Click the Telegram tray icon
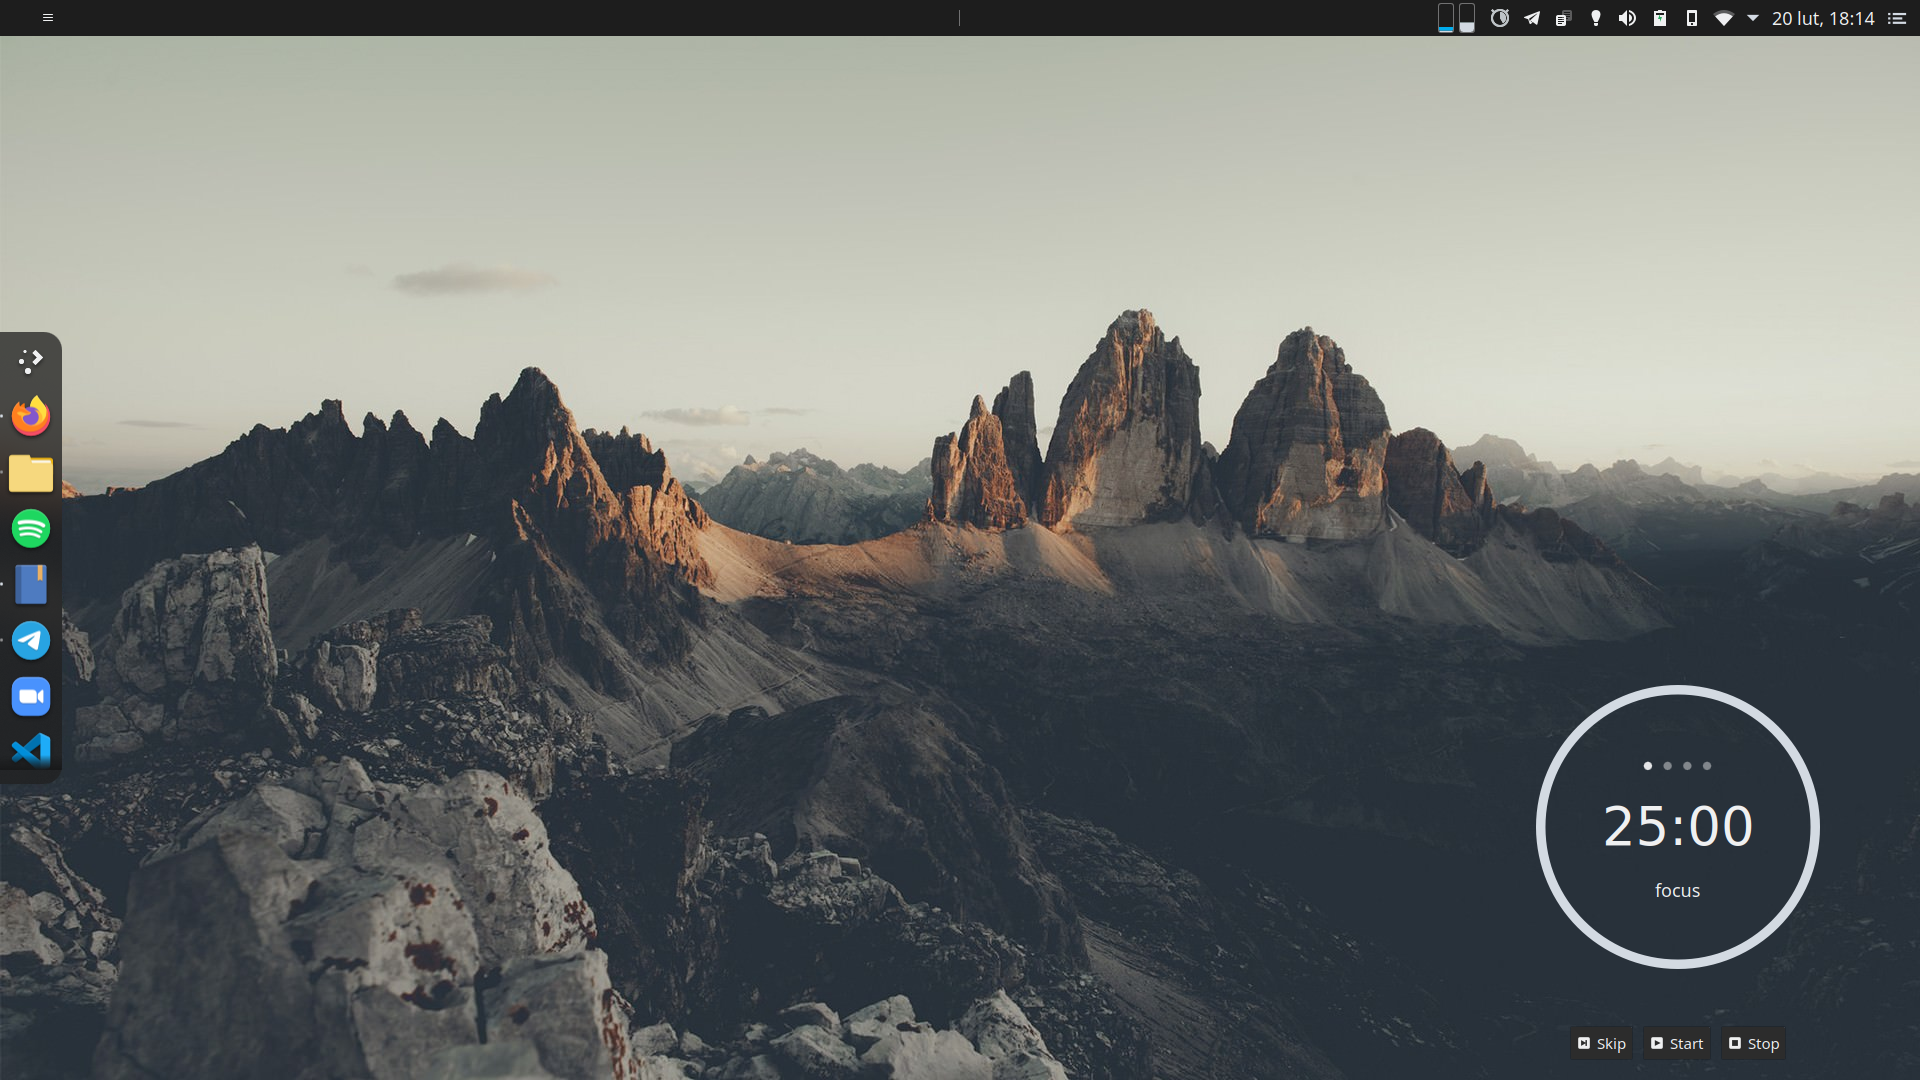 pyautogui.click(x=1532, y=18)
